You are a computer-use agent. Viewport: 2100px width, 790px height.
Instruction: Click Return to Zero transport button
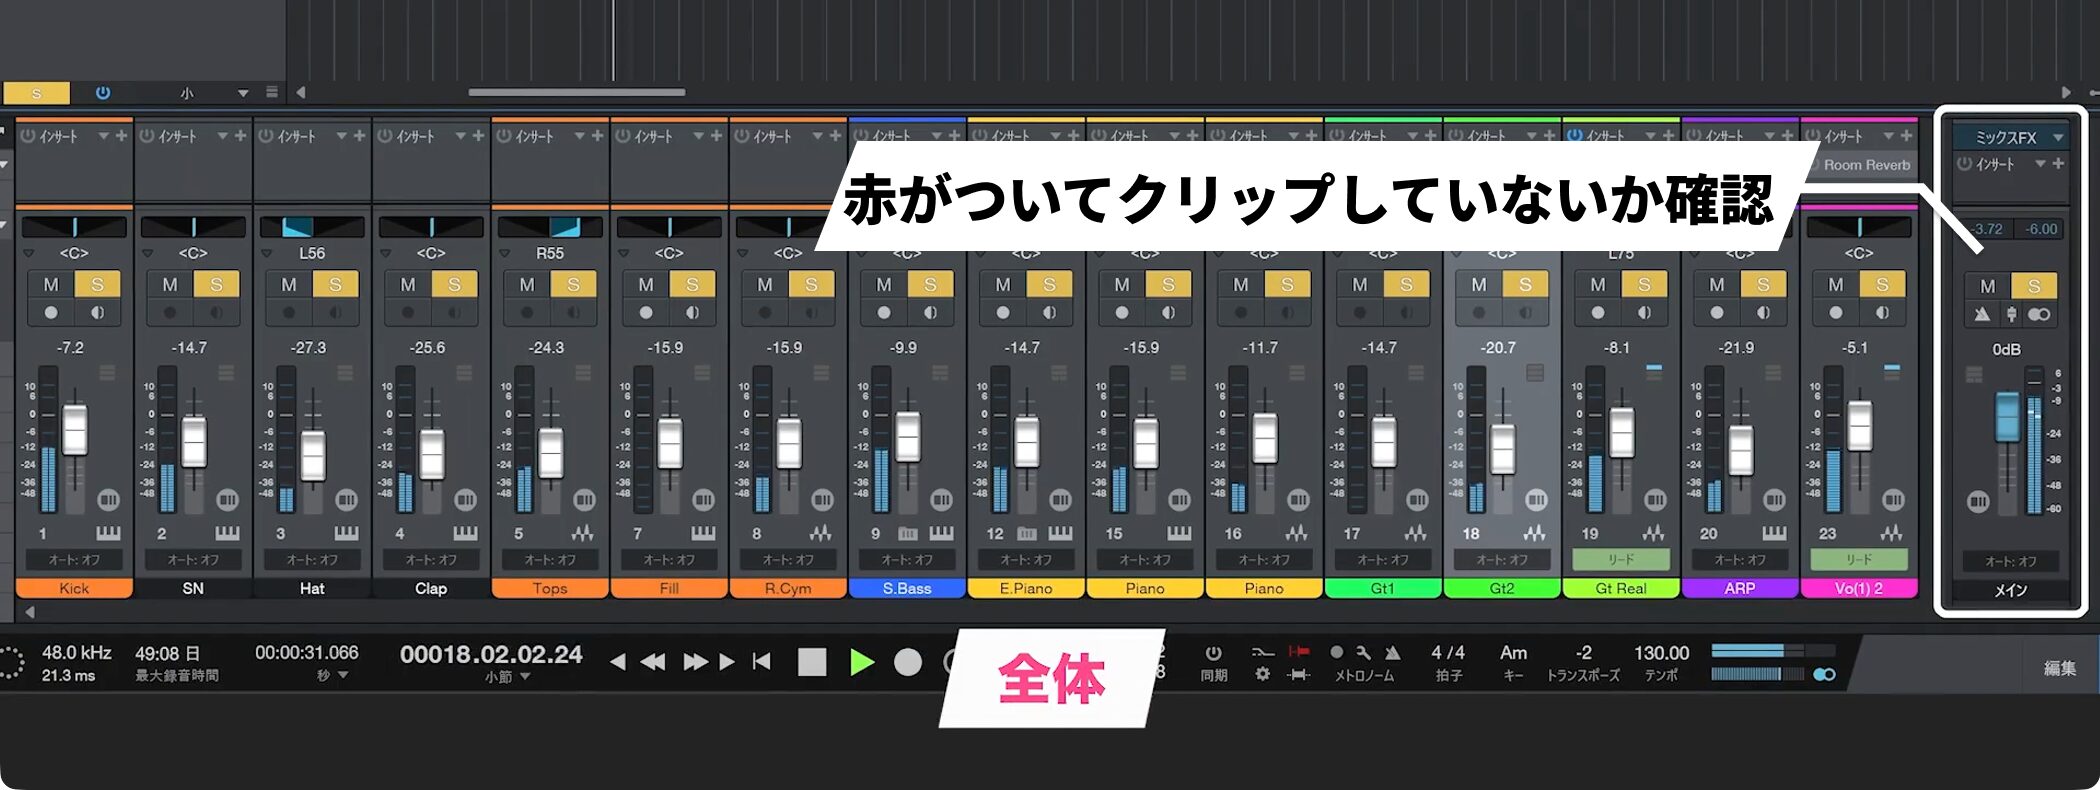coord(762,662)
